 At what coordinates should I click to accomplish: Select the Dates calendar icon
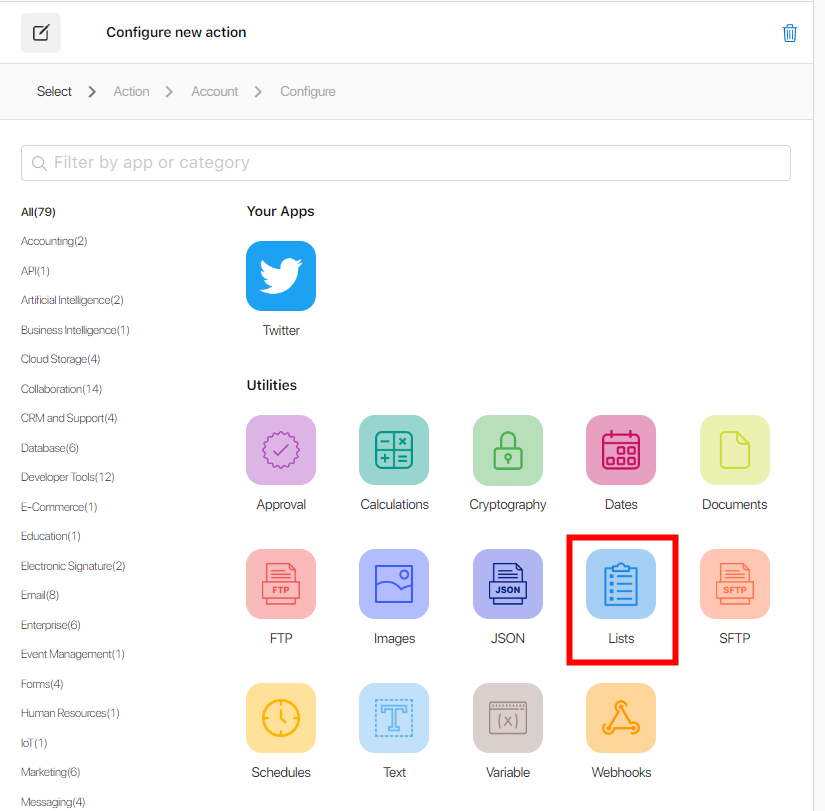pos(621,450)
